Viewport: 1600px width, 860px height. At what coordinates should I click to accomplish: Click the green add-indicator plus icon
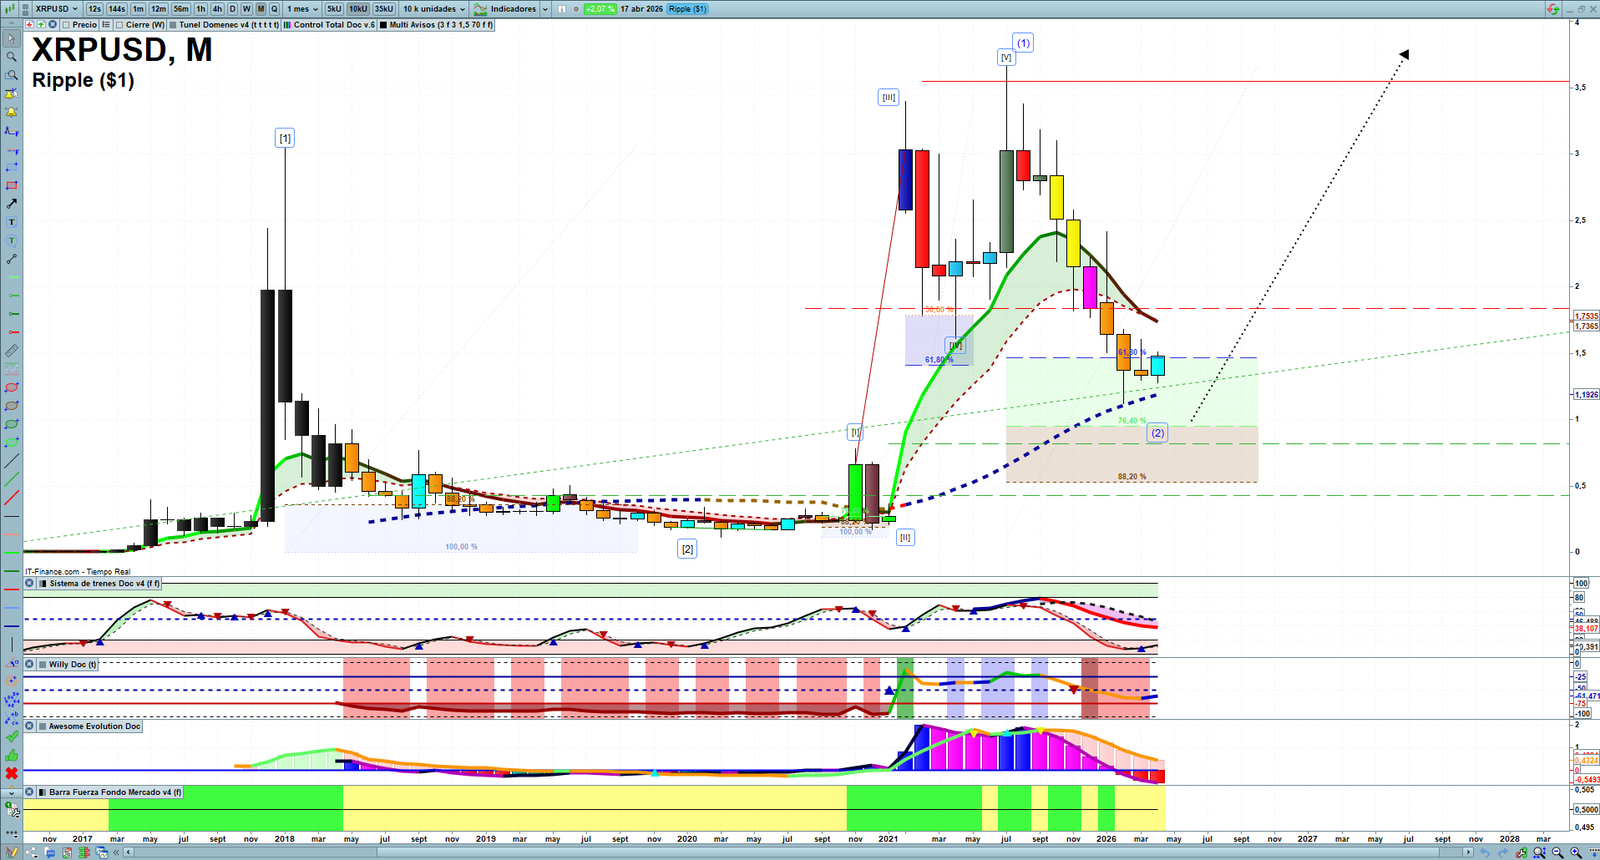[x=41, y=25]
